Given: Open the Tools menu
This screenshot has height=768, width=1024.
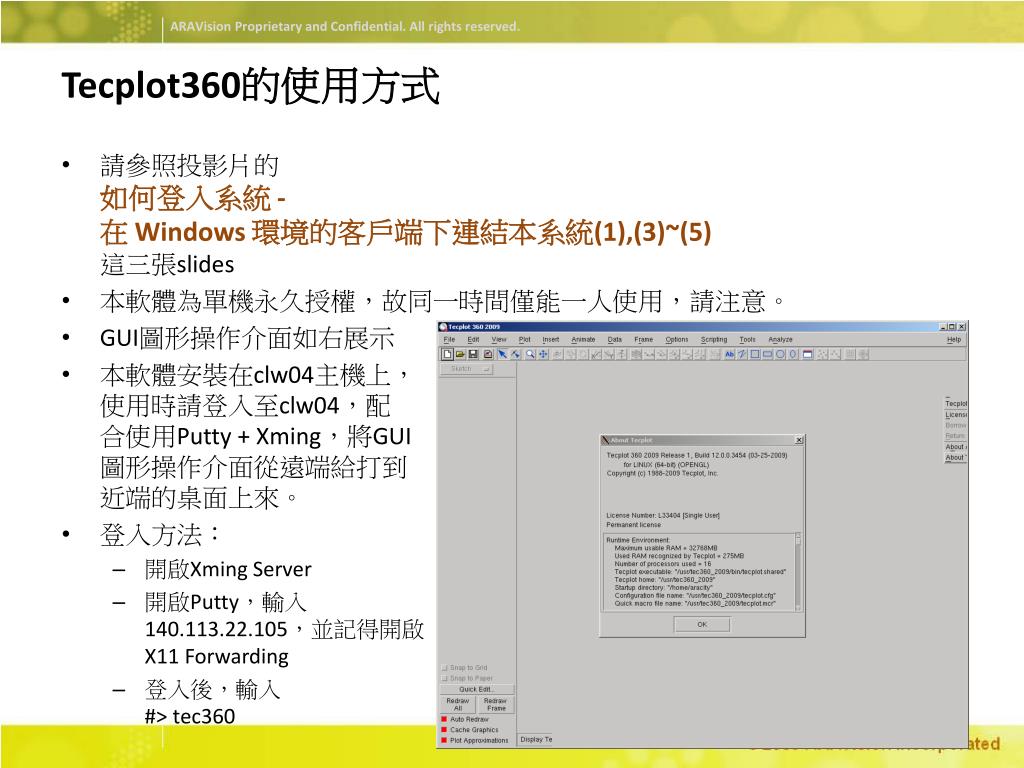Looking at the screenshot, I should tap(747, 340).
